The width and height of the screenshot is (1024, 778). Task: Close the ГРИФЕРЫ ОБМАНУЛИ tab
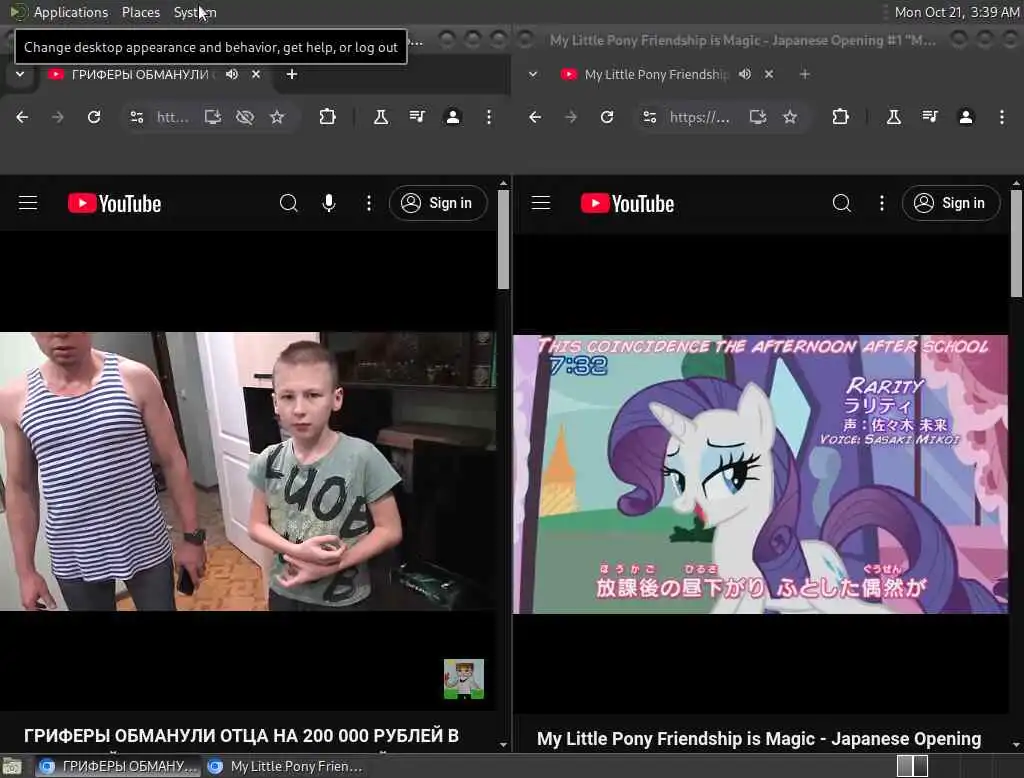pyautogui.click(x=256, y=74)
